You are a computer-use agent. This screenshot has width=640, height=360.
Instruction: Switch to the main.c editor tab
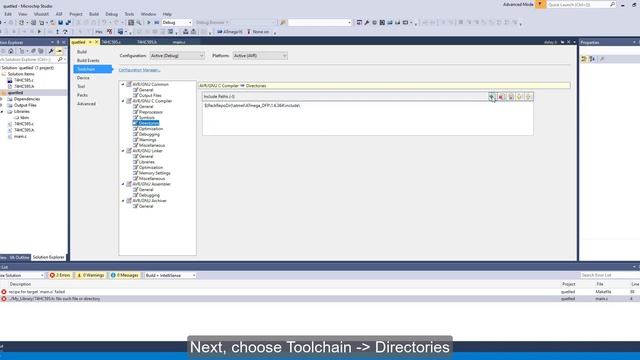179,42
